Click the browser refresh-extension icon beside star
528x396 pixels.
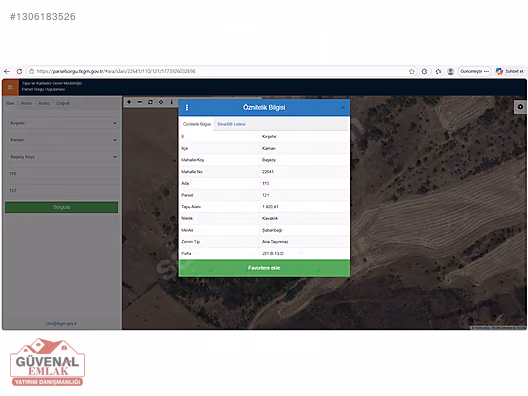tap(424, 71)
